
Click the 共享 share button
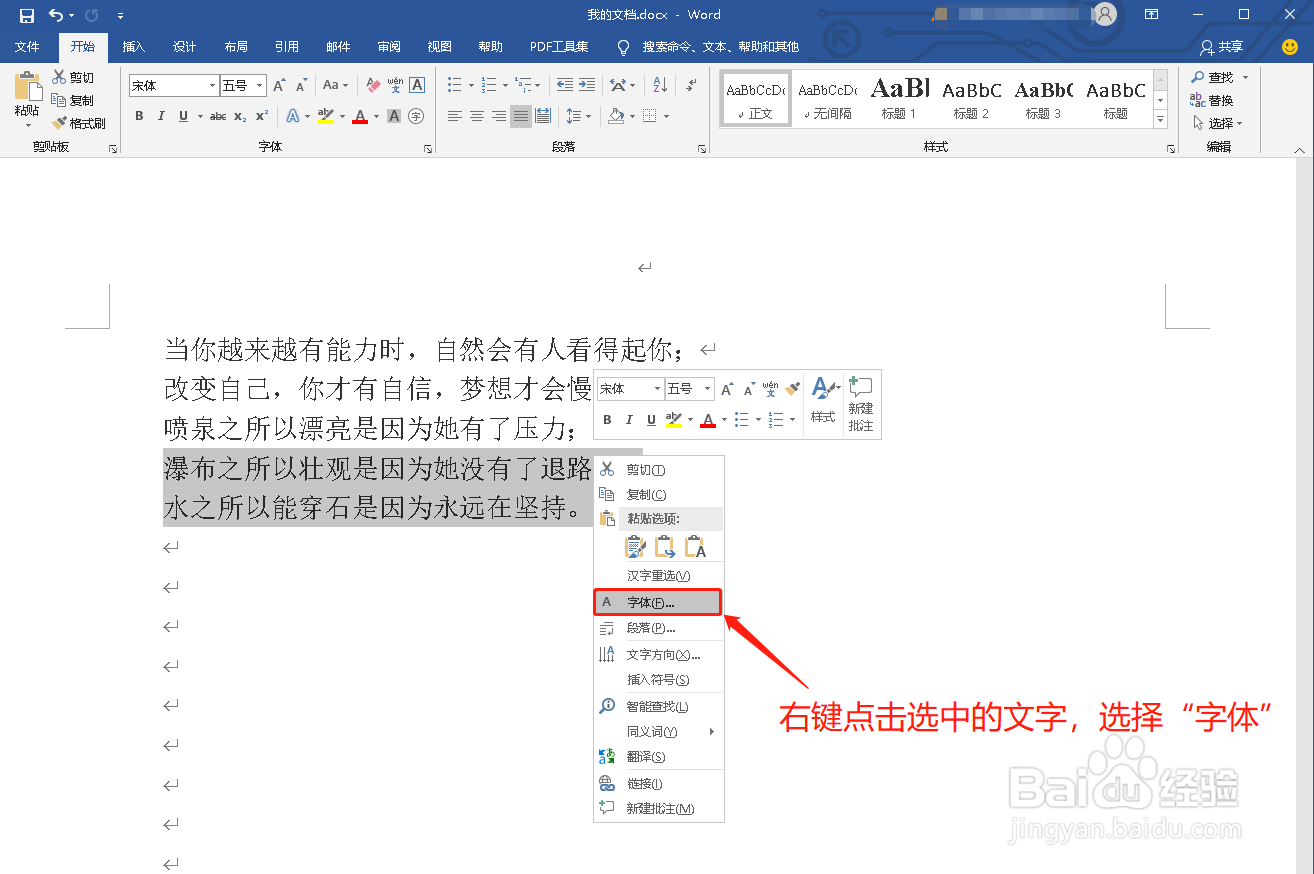pos(1222,47)
